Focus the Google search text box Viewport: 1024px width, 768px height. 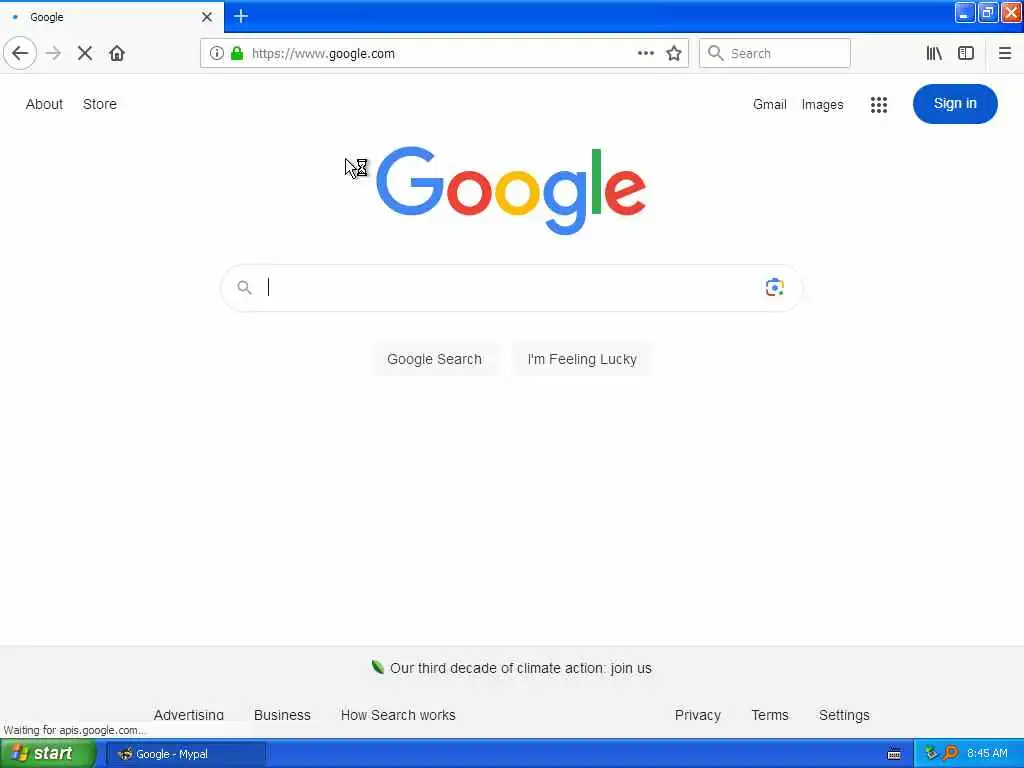tap(512, 287)
